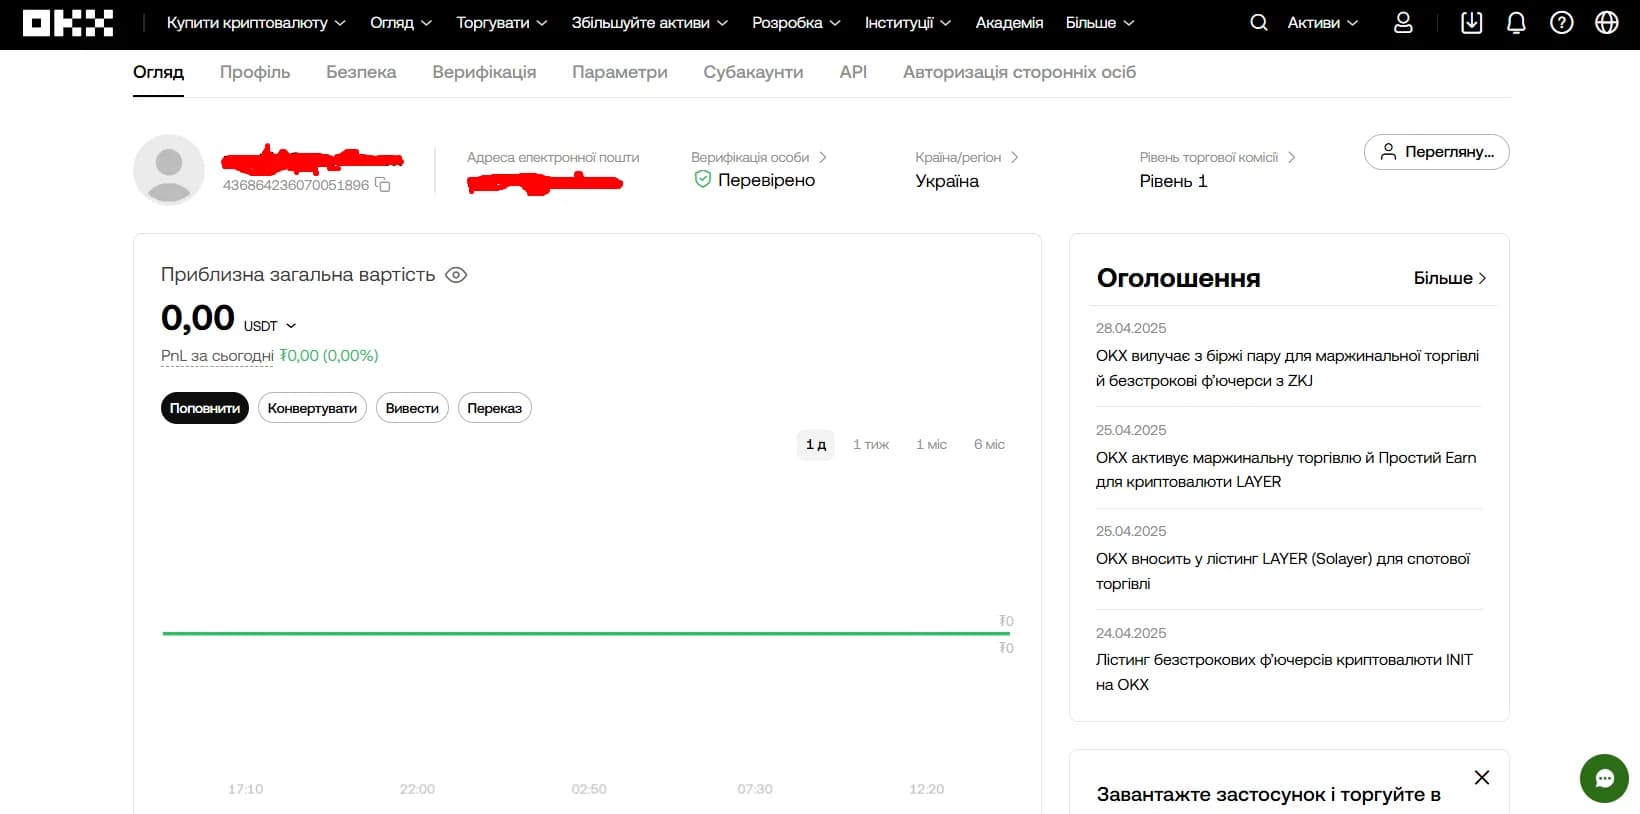Click the Переказ button
The image size is (1640, 814).
point(494,408)
